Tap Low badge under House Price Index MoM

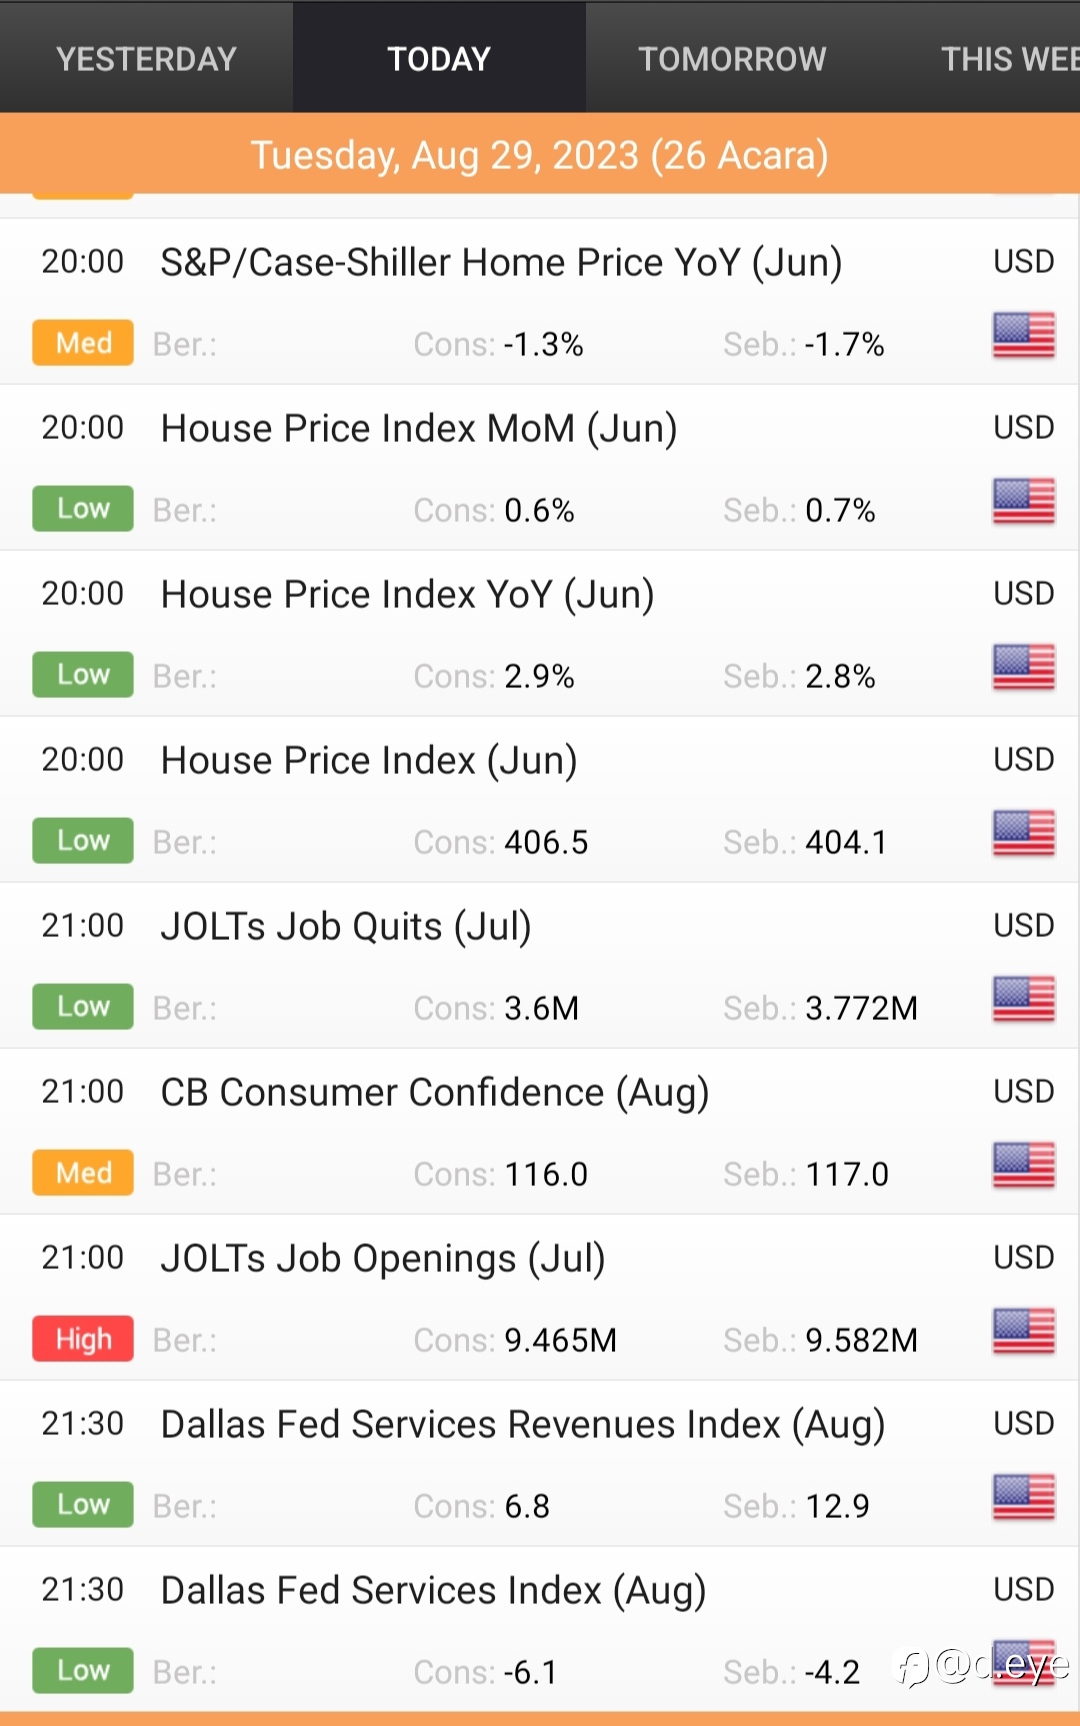(x=83, y=509)
